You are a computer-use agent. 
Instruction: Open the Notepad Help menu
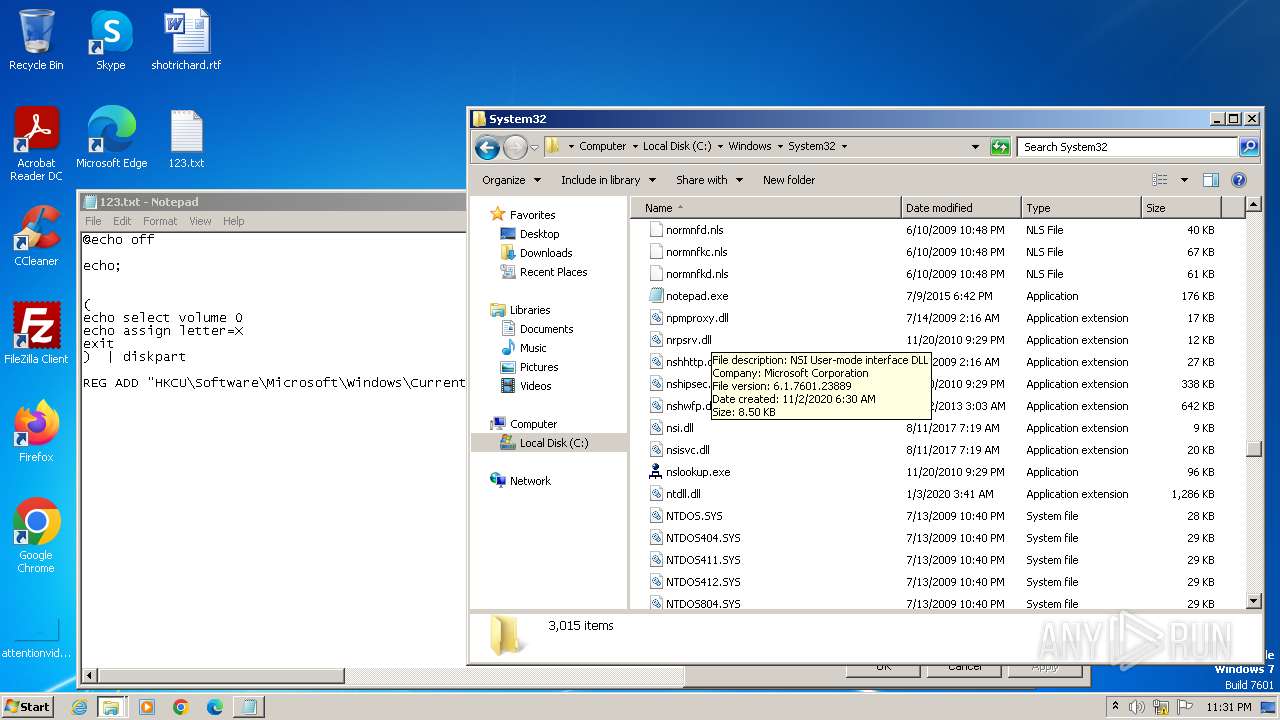(x=233, y=221)
